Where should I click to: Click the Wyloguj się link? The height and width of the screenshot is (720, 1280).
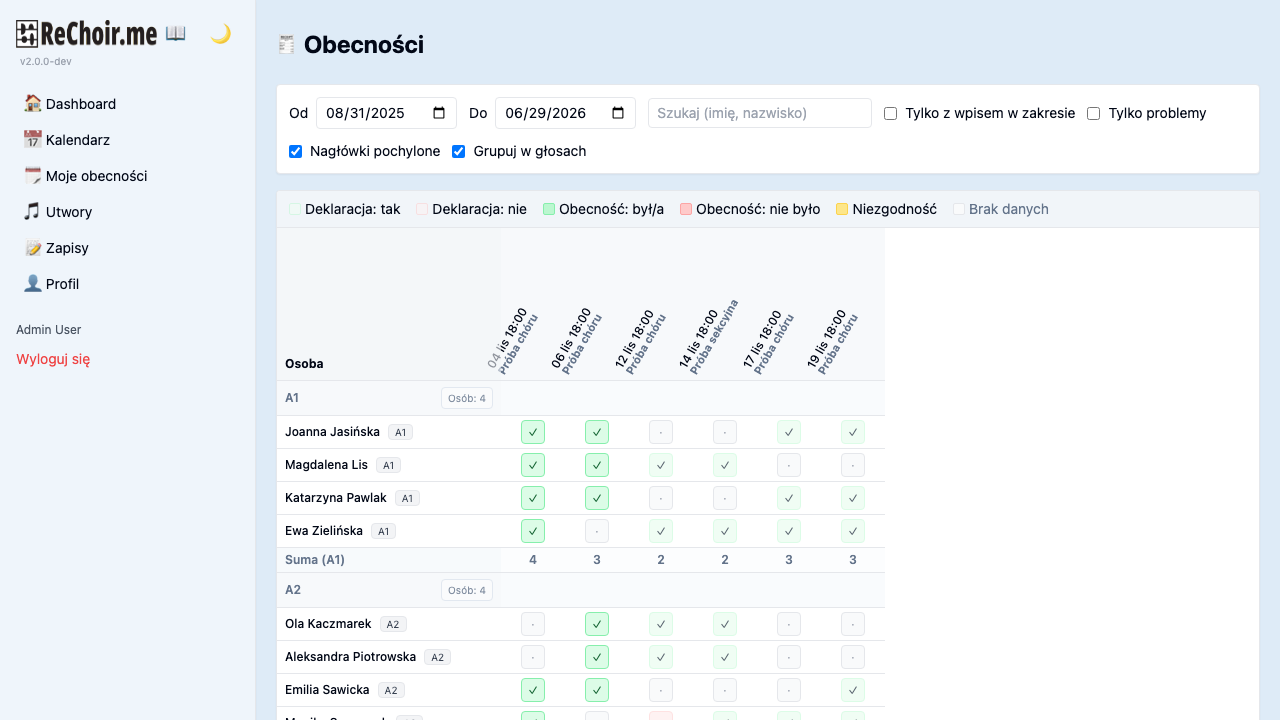pos(53,359)
